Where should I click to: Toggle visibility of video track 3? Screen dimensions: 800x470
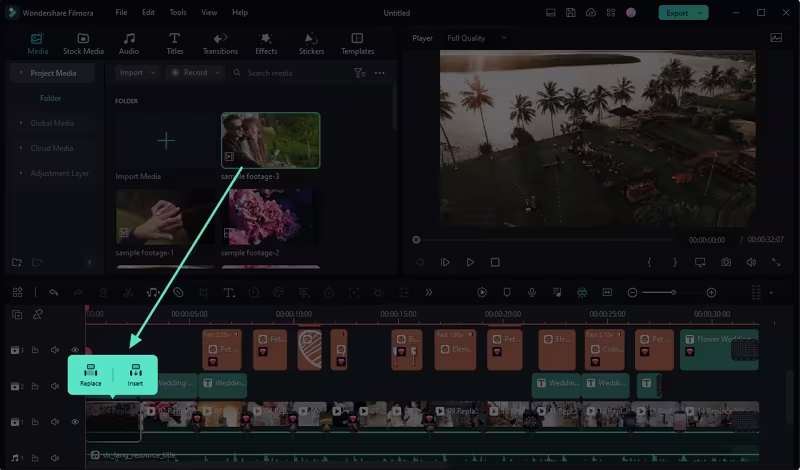(75, 350)
